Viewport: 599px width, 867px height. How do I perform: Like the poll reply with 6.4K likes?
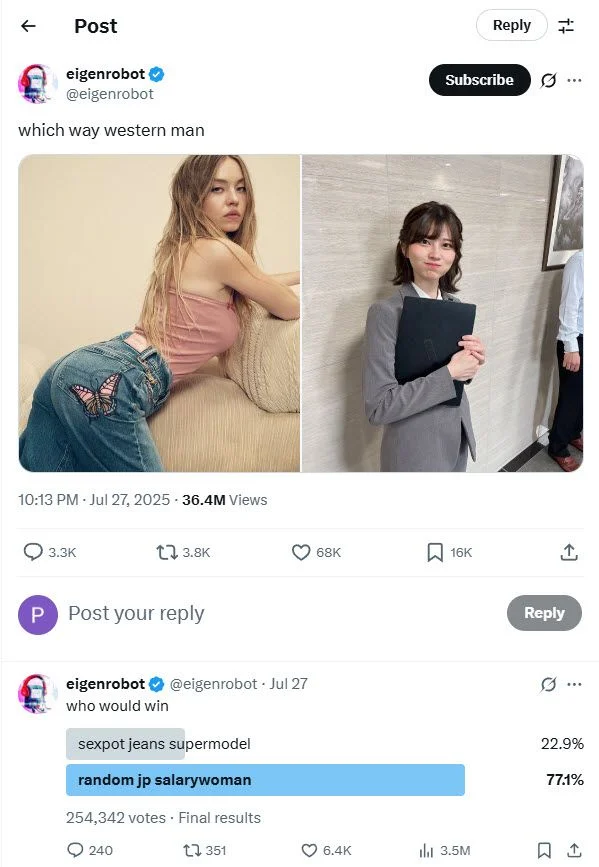tap(309, 850)
